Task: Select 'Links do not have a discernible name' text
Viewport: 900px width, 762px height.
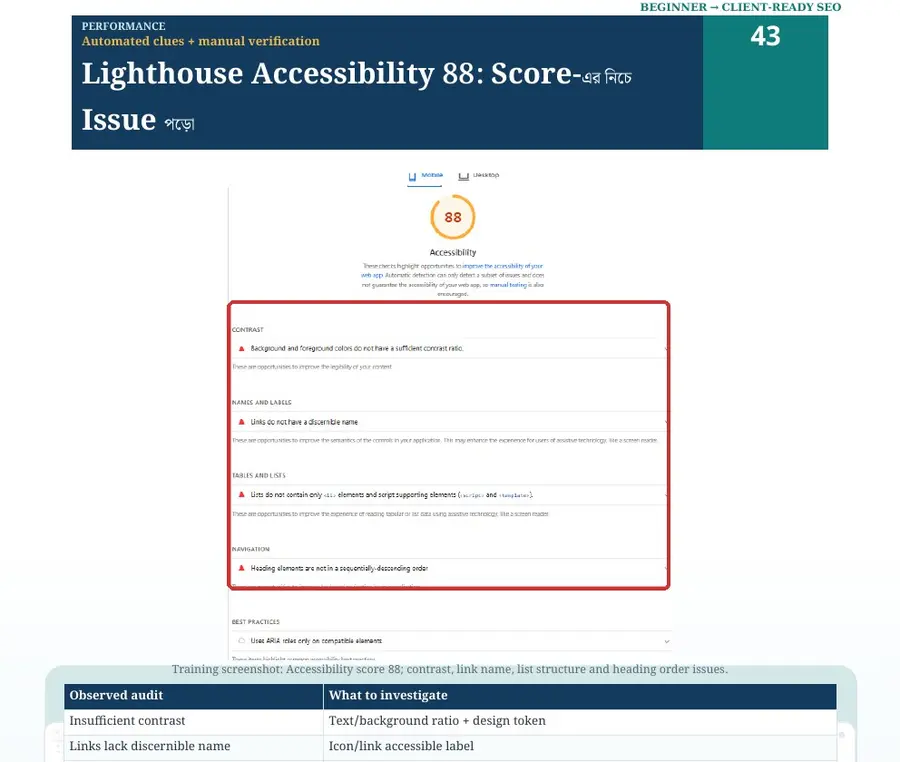Action: (x=304, y=422)
